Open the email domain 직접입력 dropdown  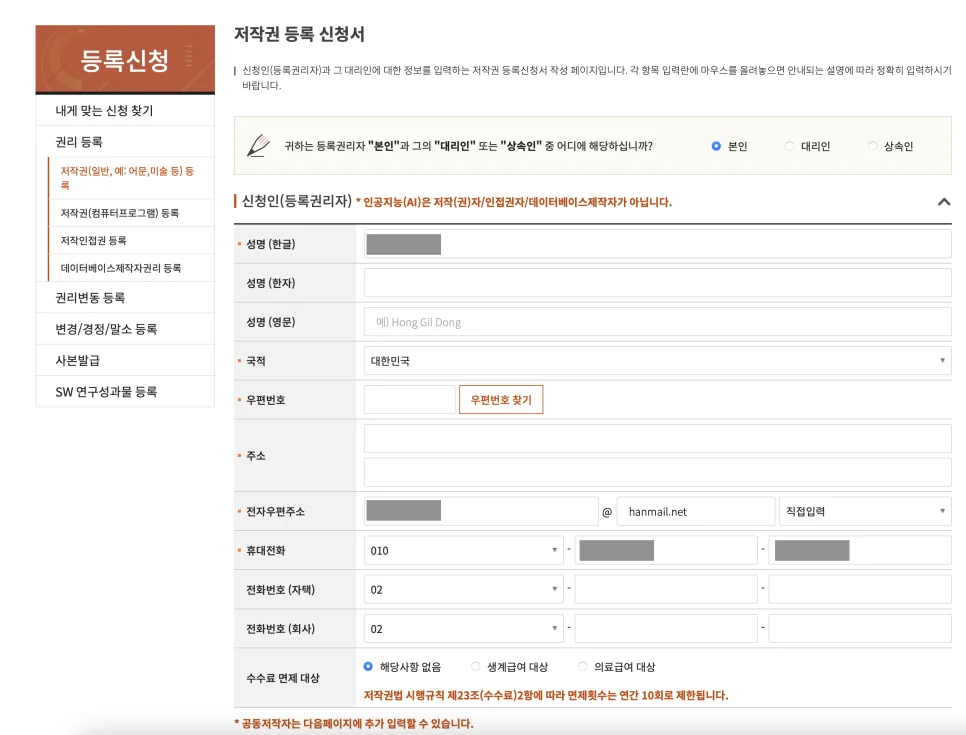[864, 511]
